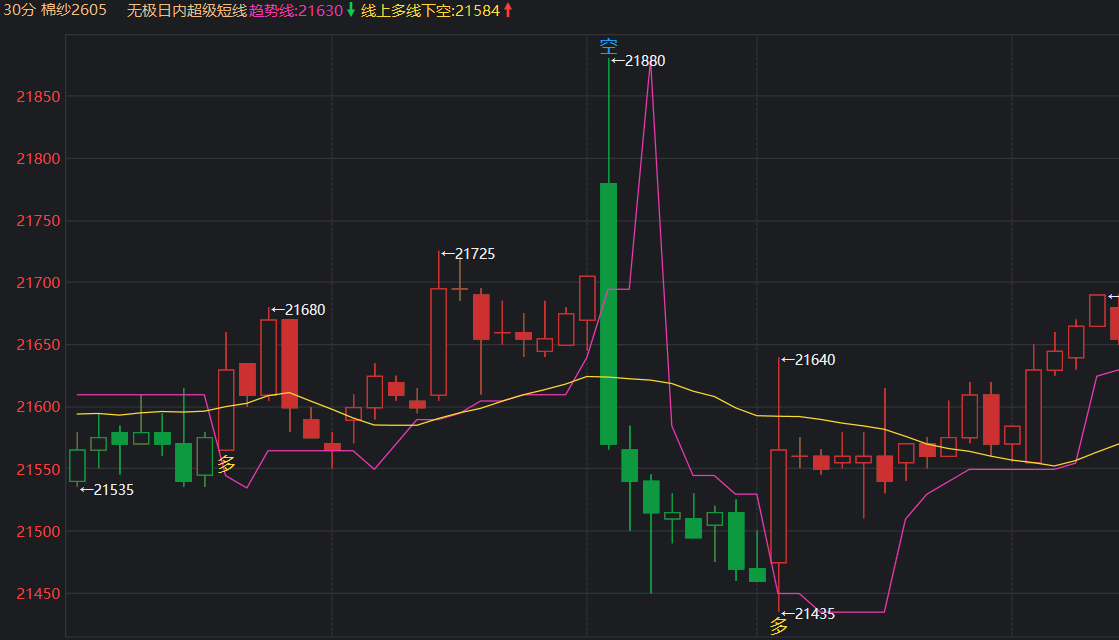Click the 多 signal marker near 21550
The image size is (1119, 640).
tap(226, 464)
